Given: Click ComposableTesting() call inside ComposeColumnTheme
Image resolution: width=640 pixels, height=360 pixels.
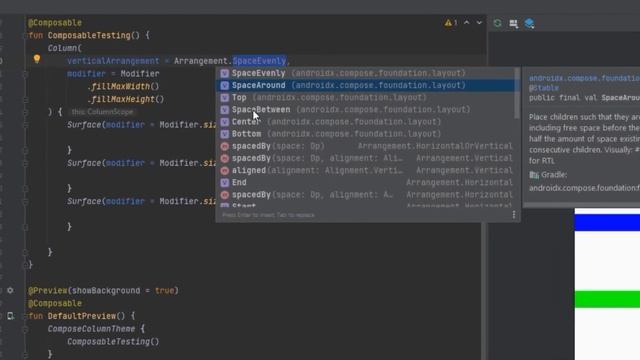Looking at the screenshot, I should [x=113, y=342].
